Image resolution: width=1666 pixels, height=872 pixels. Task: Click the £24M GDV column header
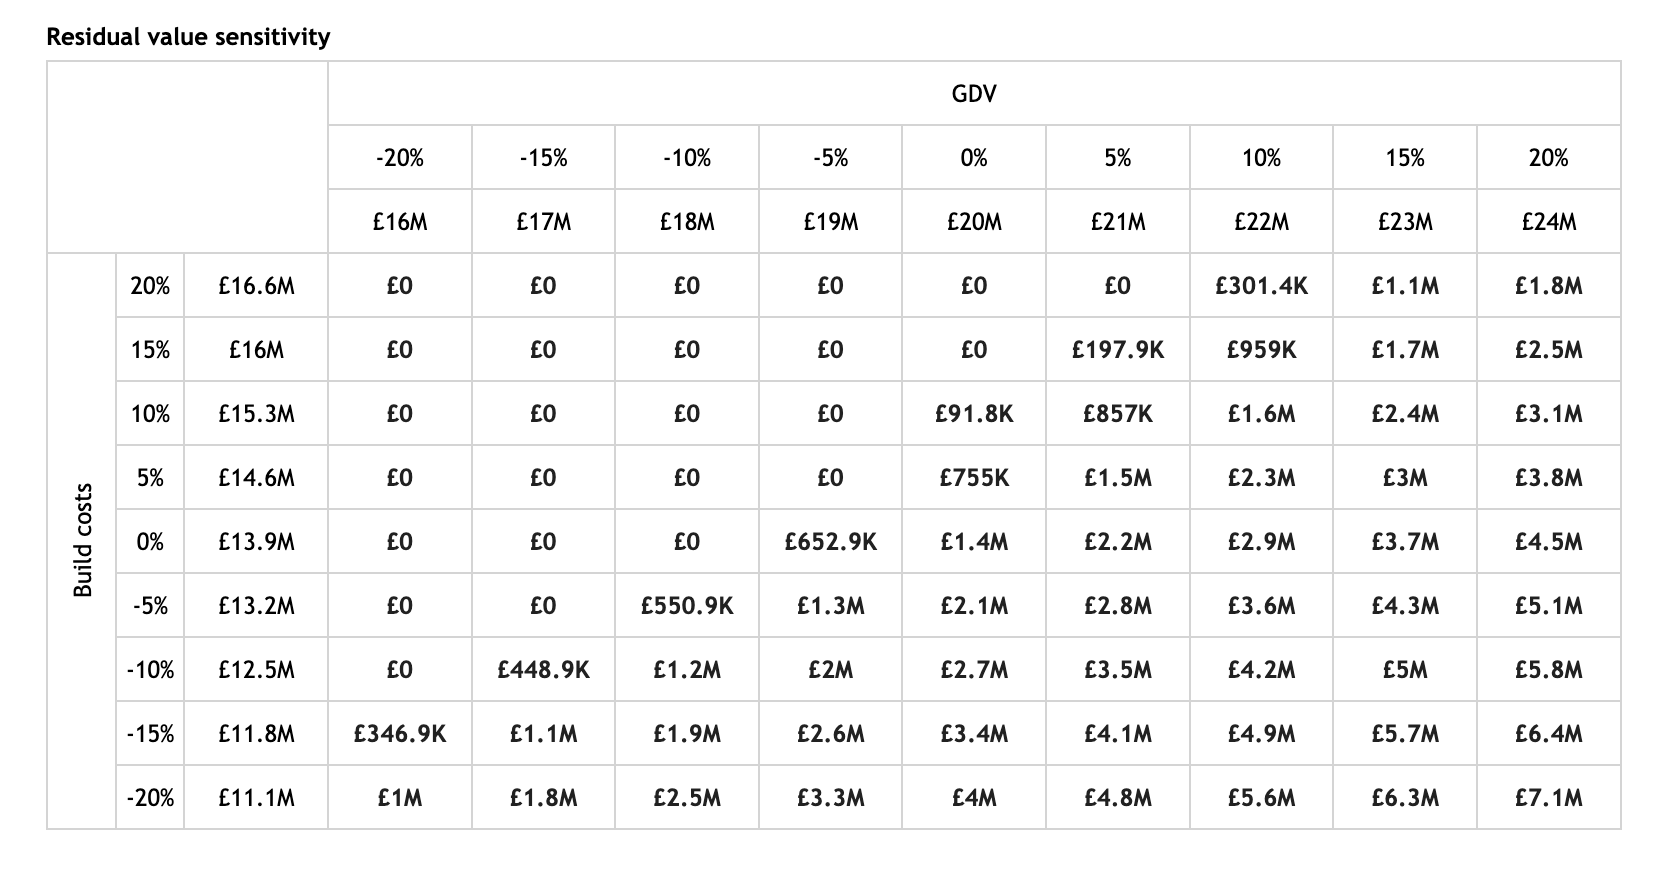[x=1548, y=222]
